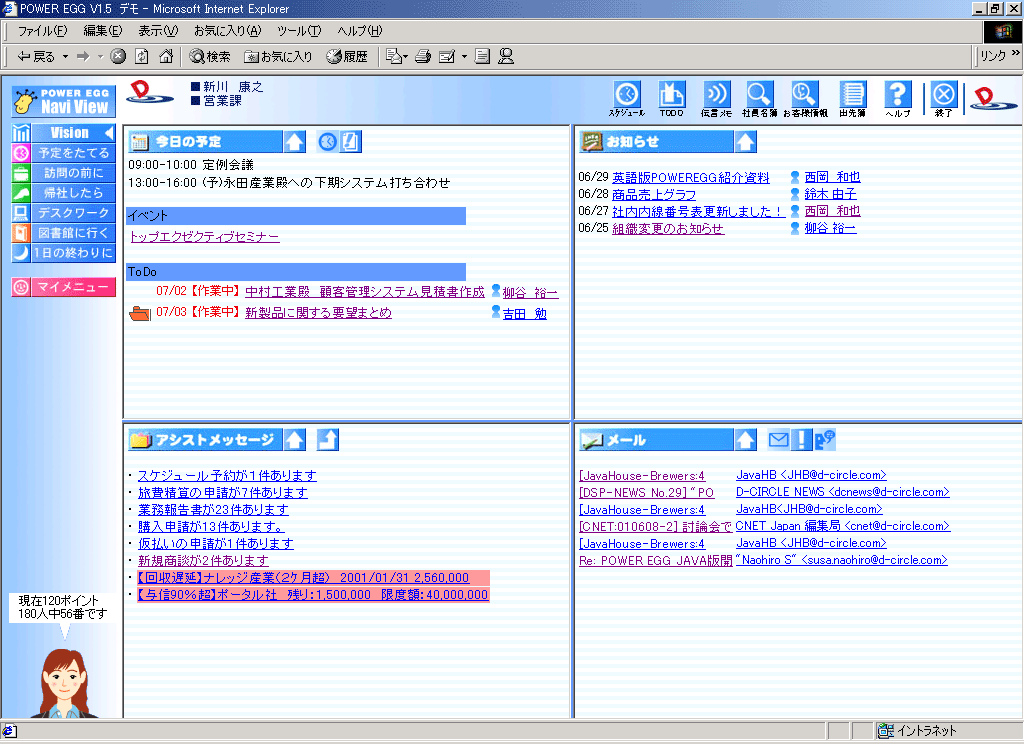1024x744 pixels.
Task: Open the お気に入り(A) menu
Action: pos(227,31)
